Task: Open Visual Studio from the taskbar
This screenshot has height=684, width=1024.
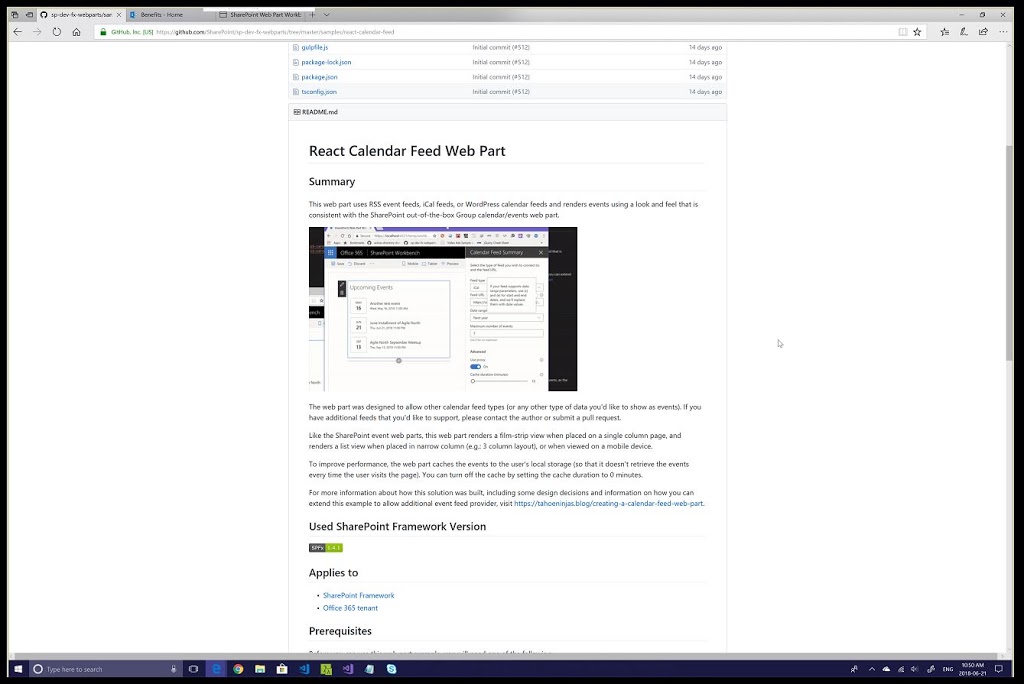Action: 347,669
